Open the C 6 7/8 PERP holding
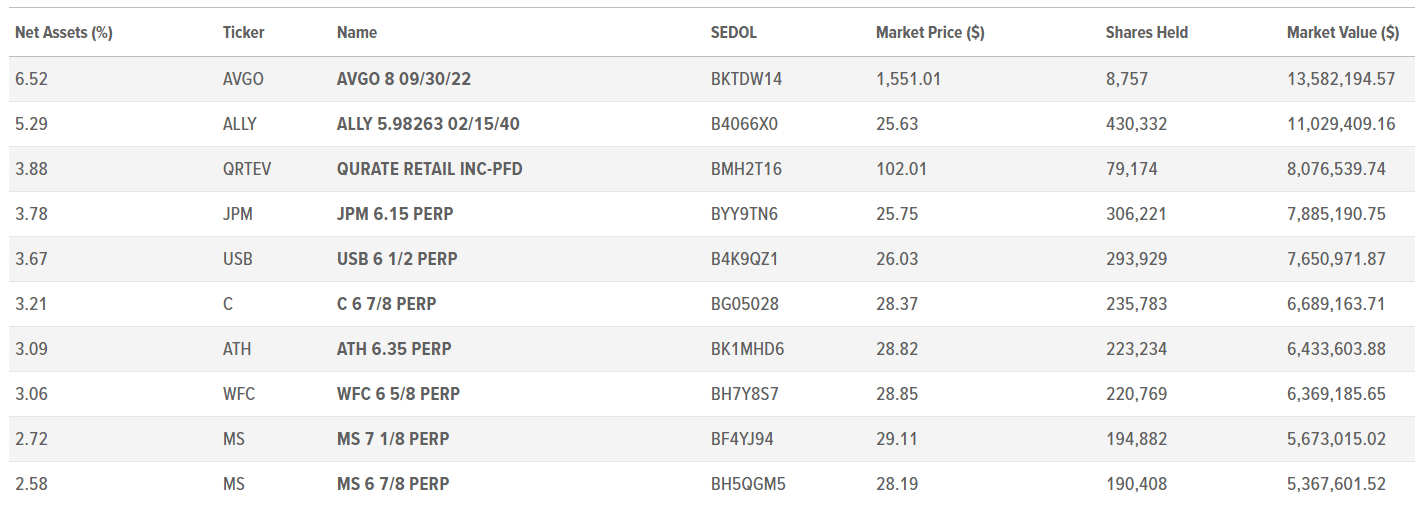The width and height of the screenshot is (1415, 506). click(387, 304)
